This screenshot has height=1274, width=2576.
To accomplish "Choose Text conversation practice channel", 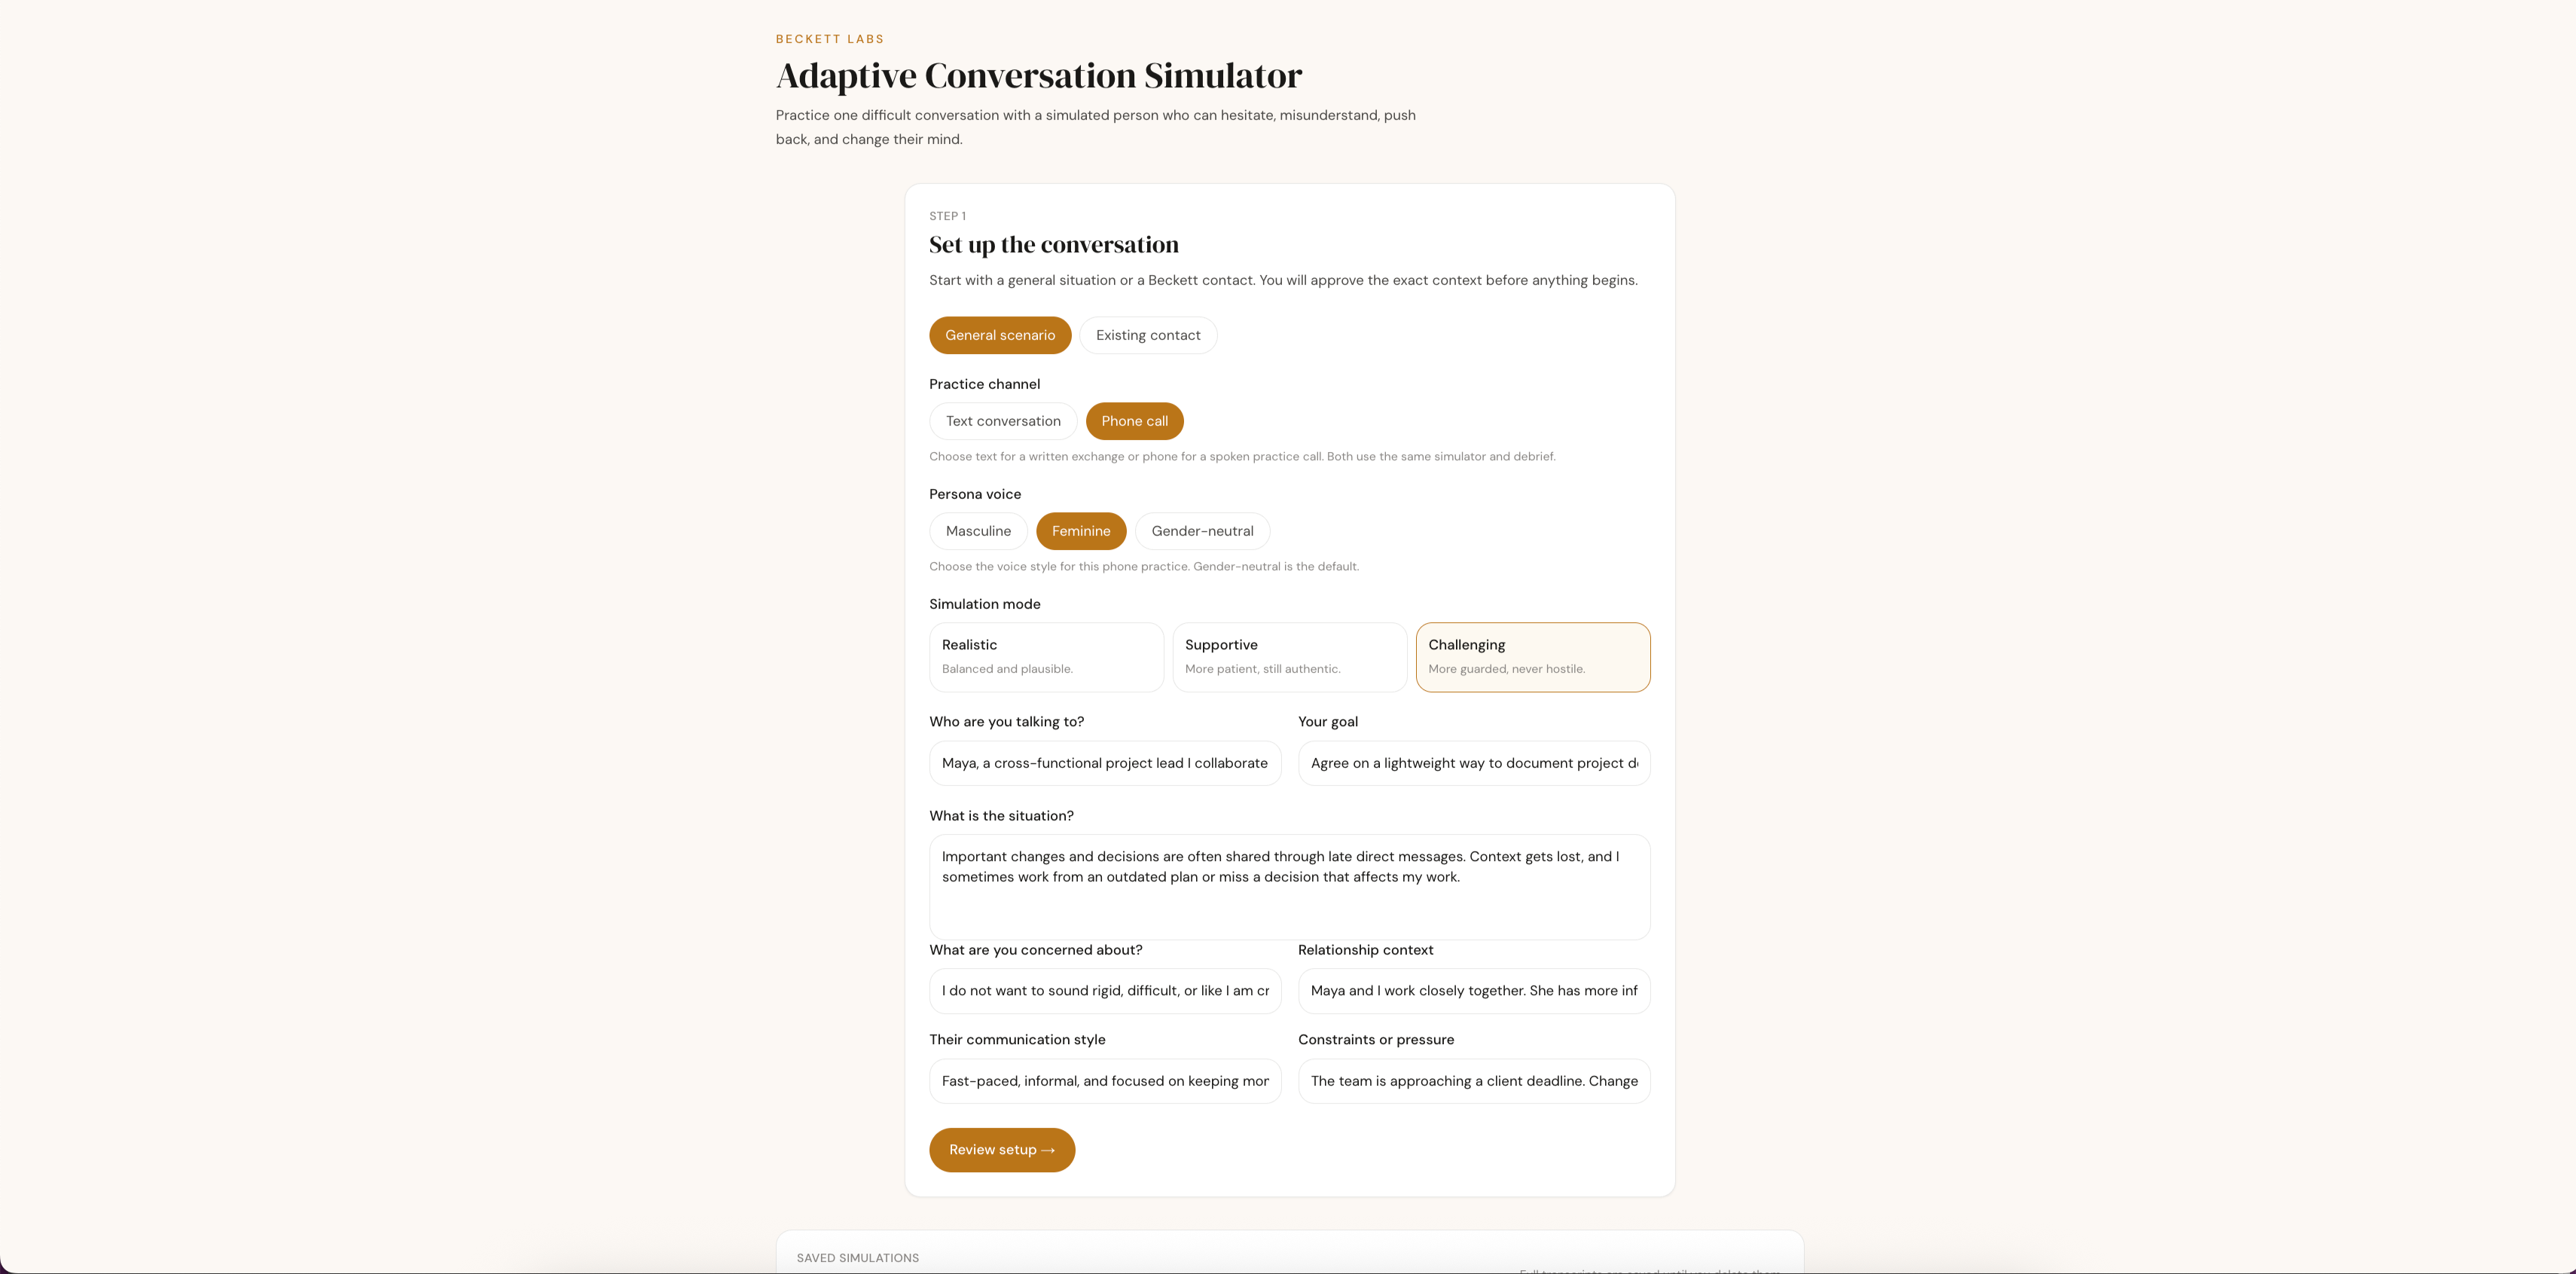I will (x=1003, y=421).
